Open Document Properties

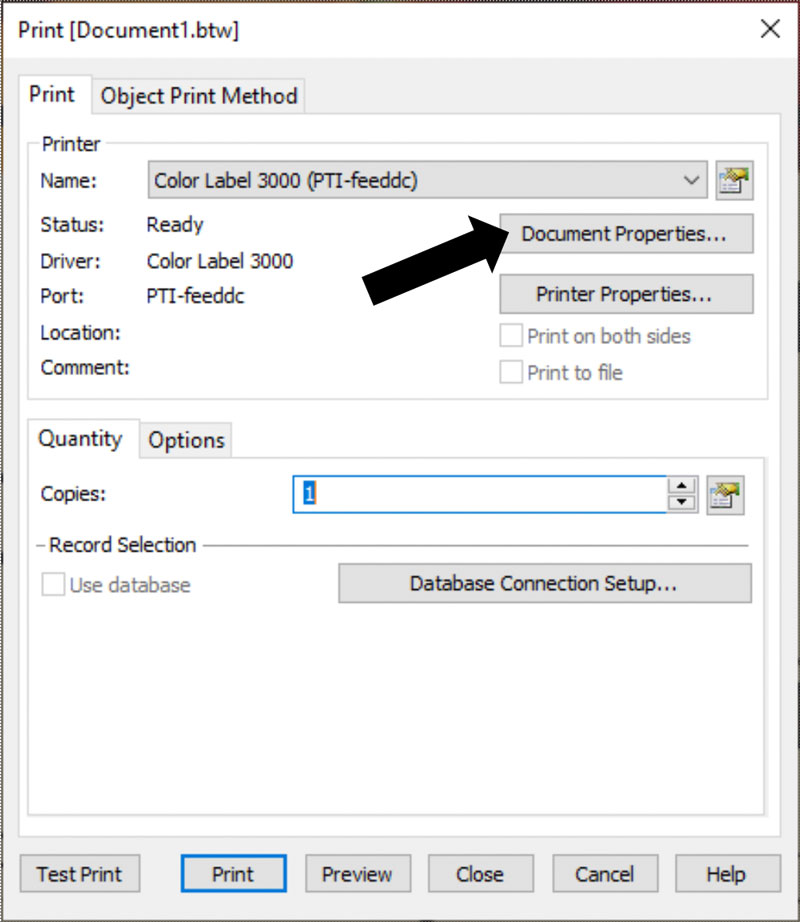click(626, 234)
